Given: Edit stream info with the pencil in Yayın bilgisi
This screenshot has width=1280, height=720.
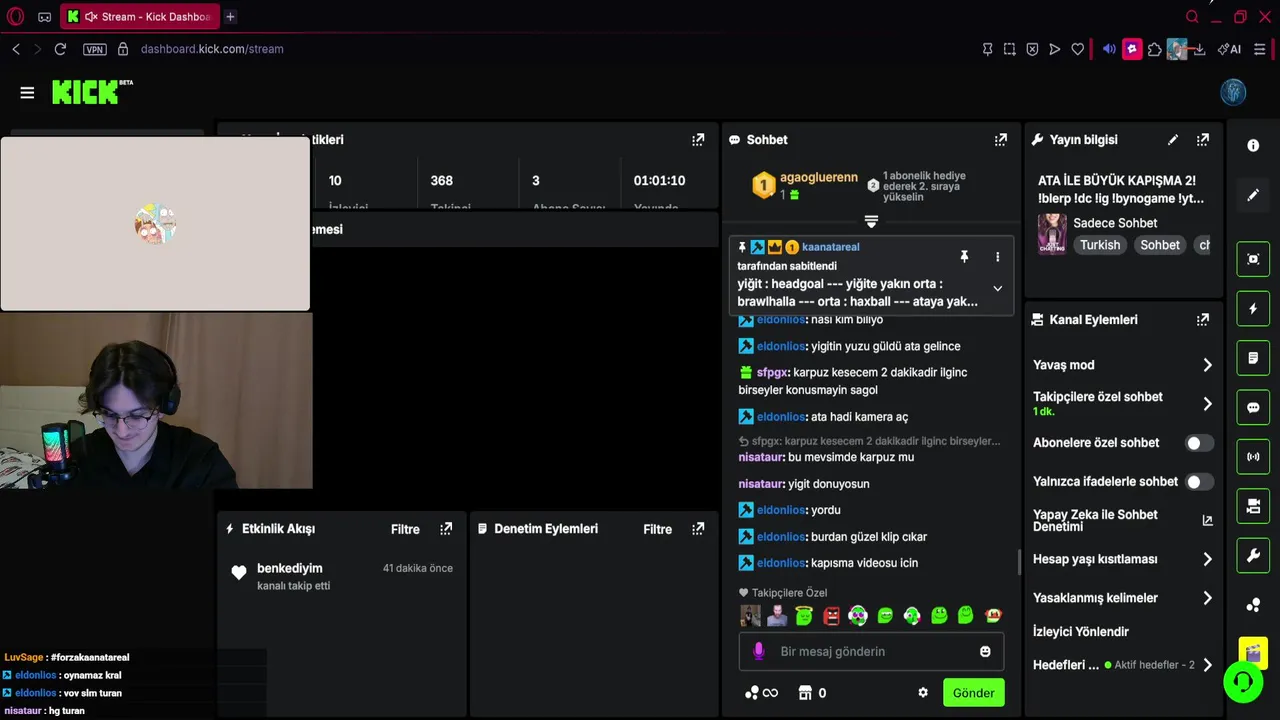Looking at the screenshot, I should 1173,140.
